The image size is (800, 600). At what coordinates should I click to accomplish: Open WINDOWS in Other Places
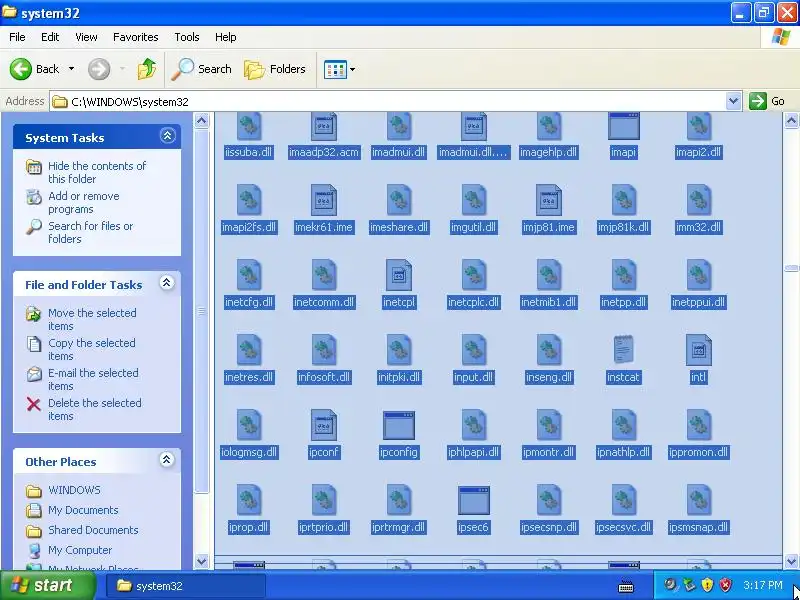74,490
